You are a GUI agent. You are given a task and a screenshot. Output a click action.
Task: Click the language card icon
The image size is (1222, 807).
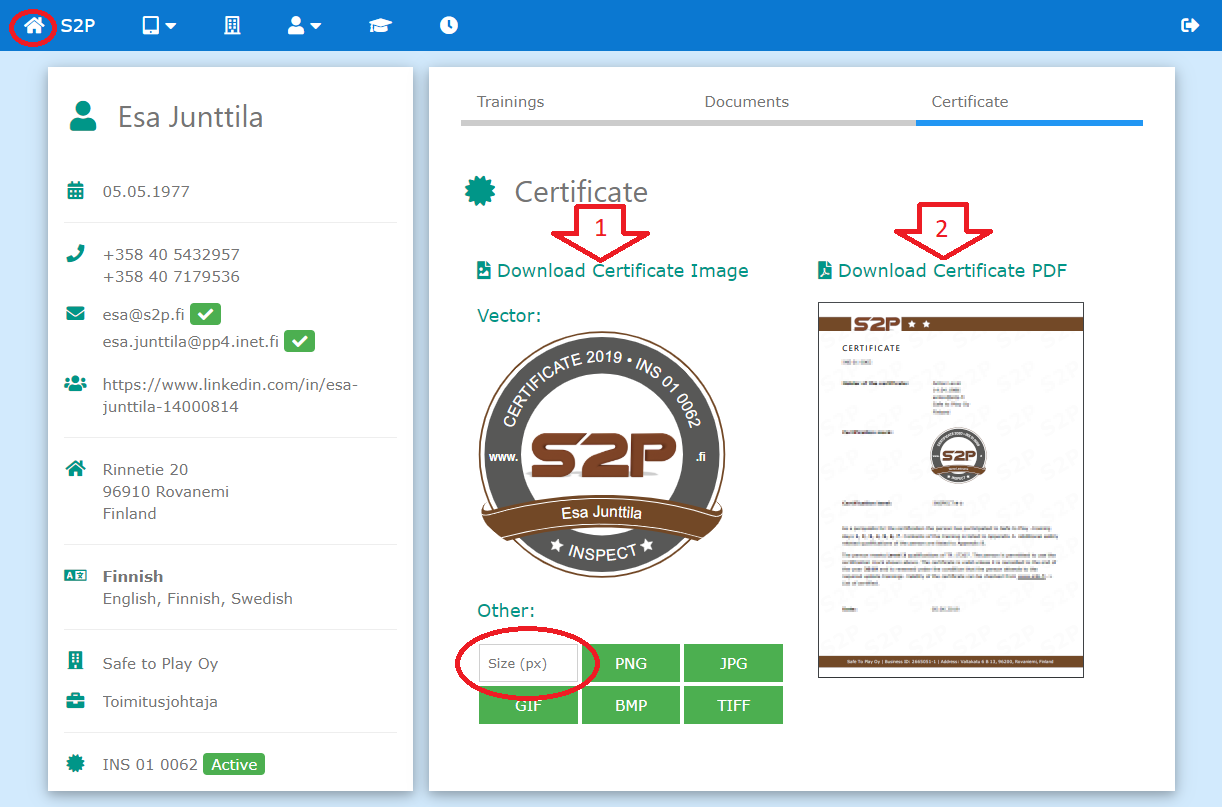[x=75, y=576]
